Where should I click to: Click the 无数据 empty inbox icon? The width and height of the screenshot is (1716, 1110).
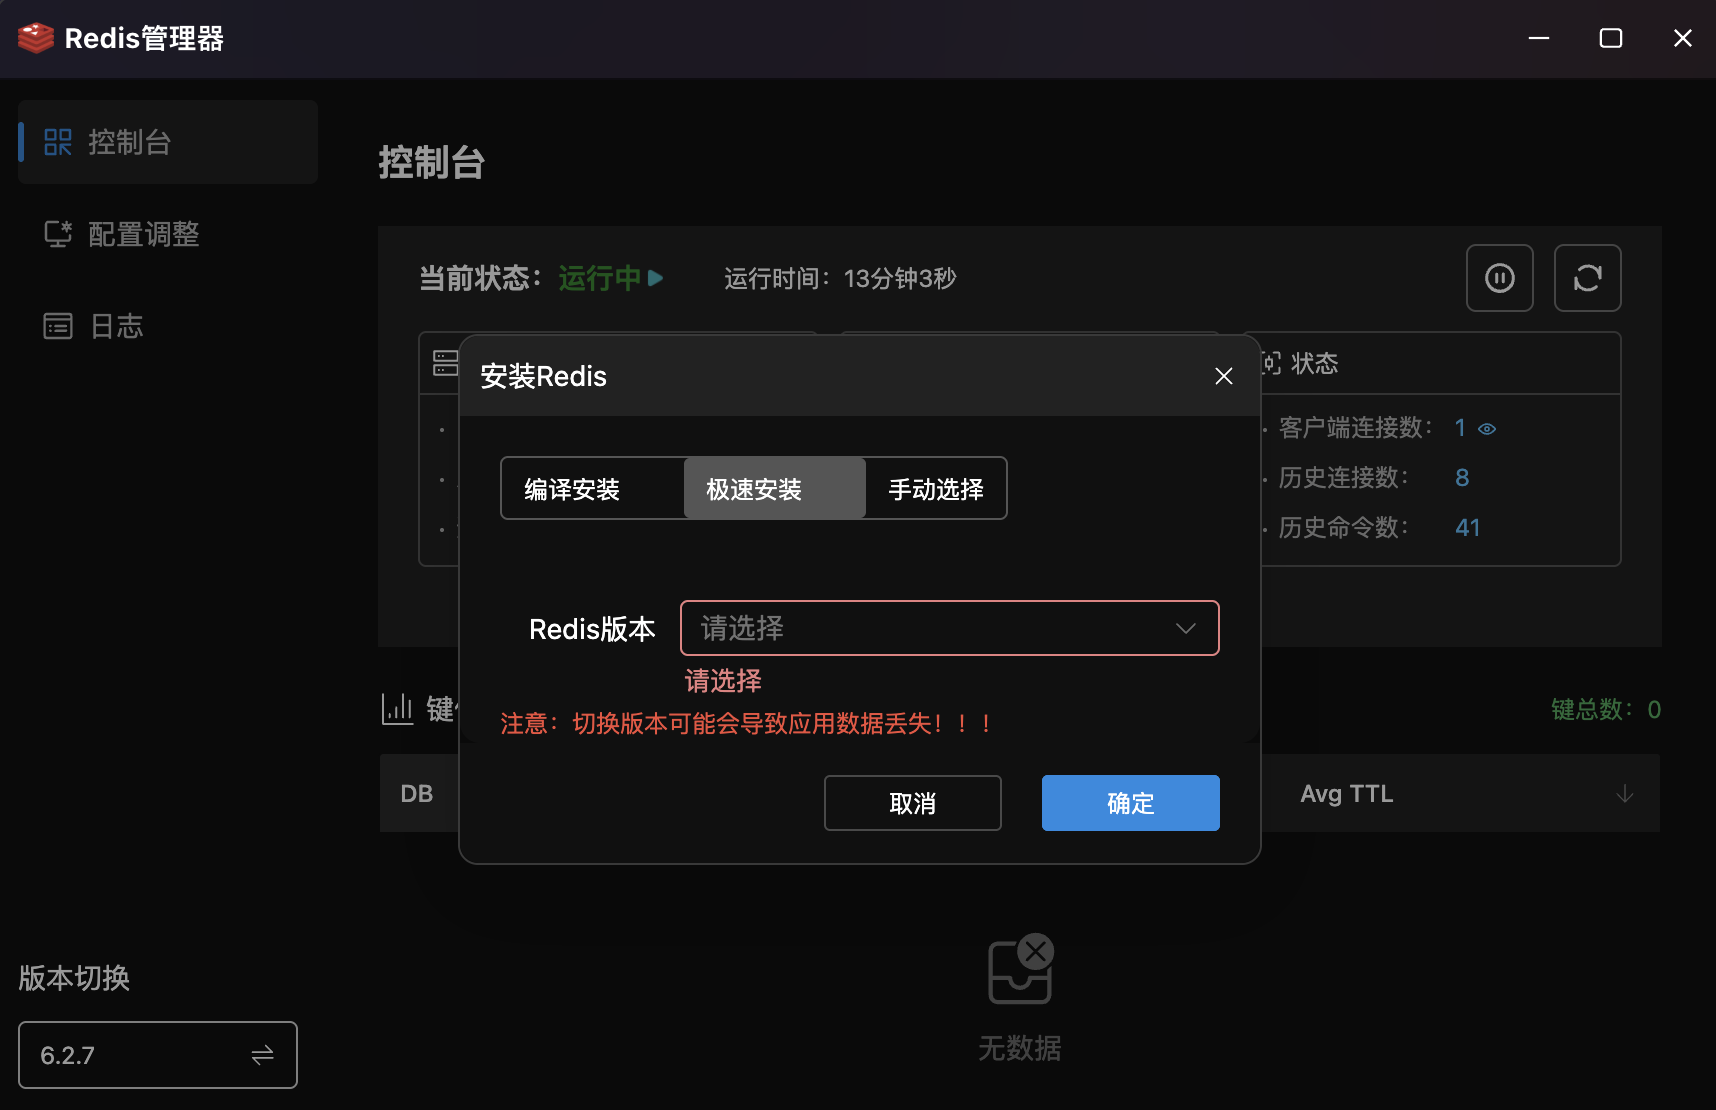1021,969
